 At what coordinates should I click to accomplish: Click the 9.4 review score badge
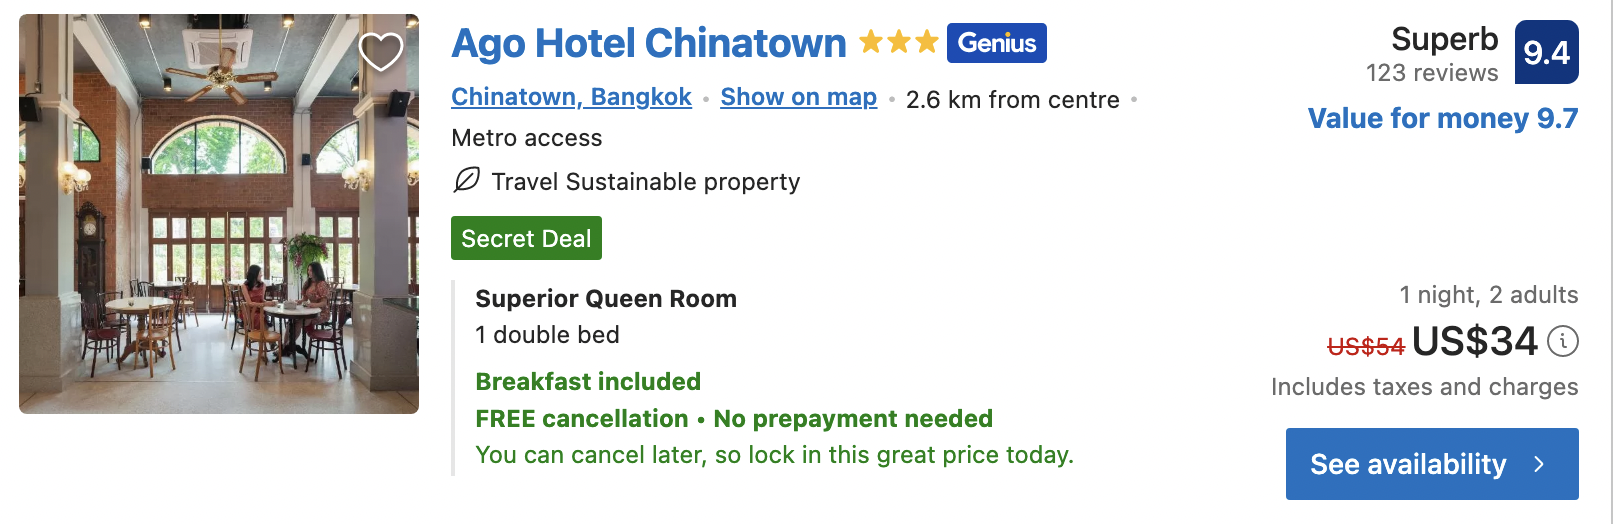1546,52
